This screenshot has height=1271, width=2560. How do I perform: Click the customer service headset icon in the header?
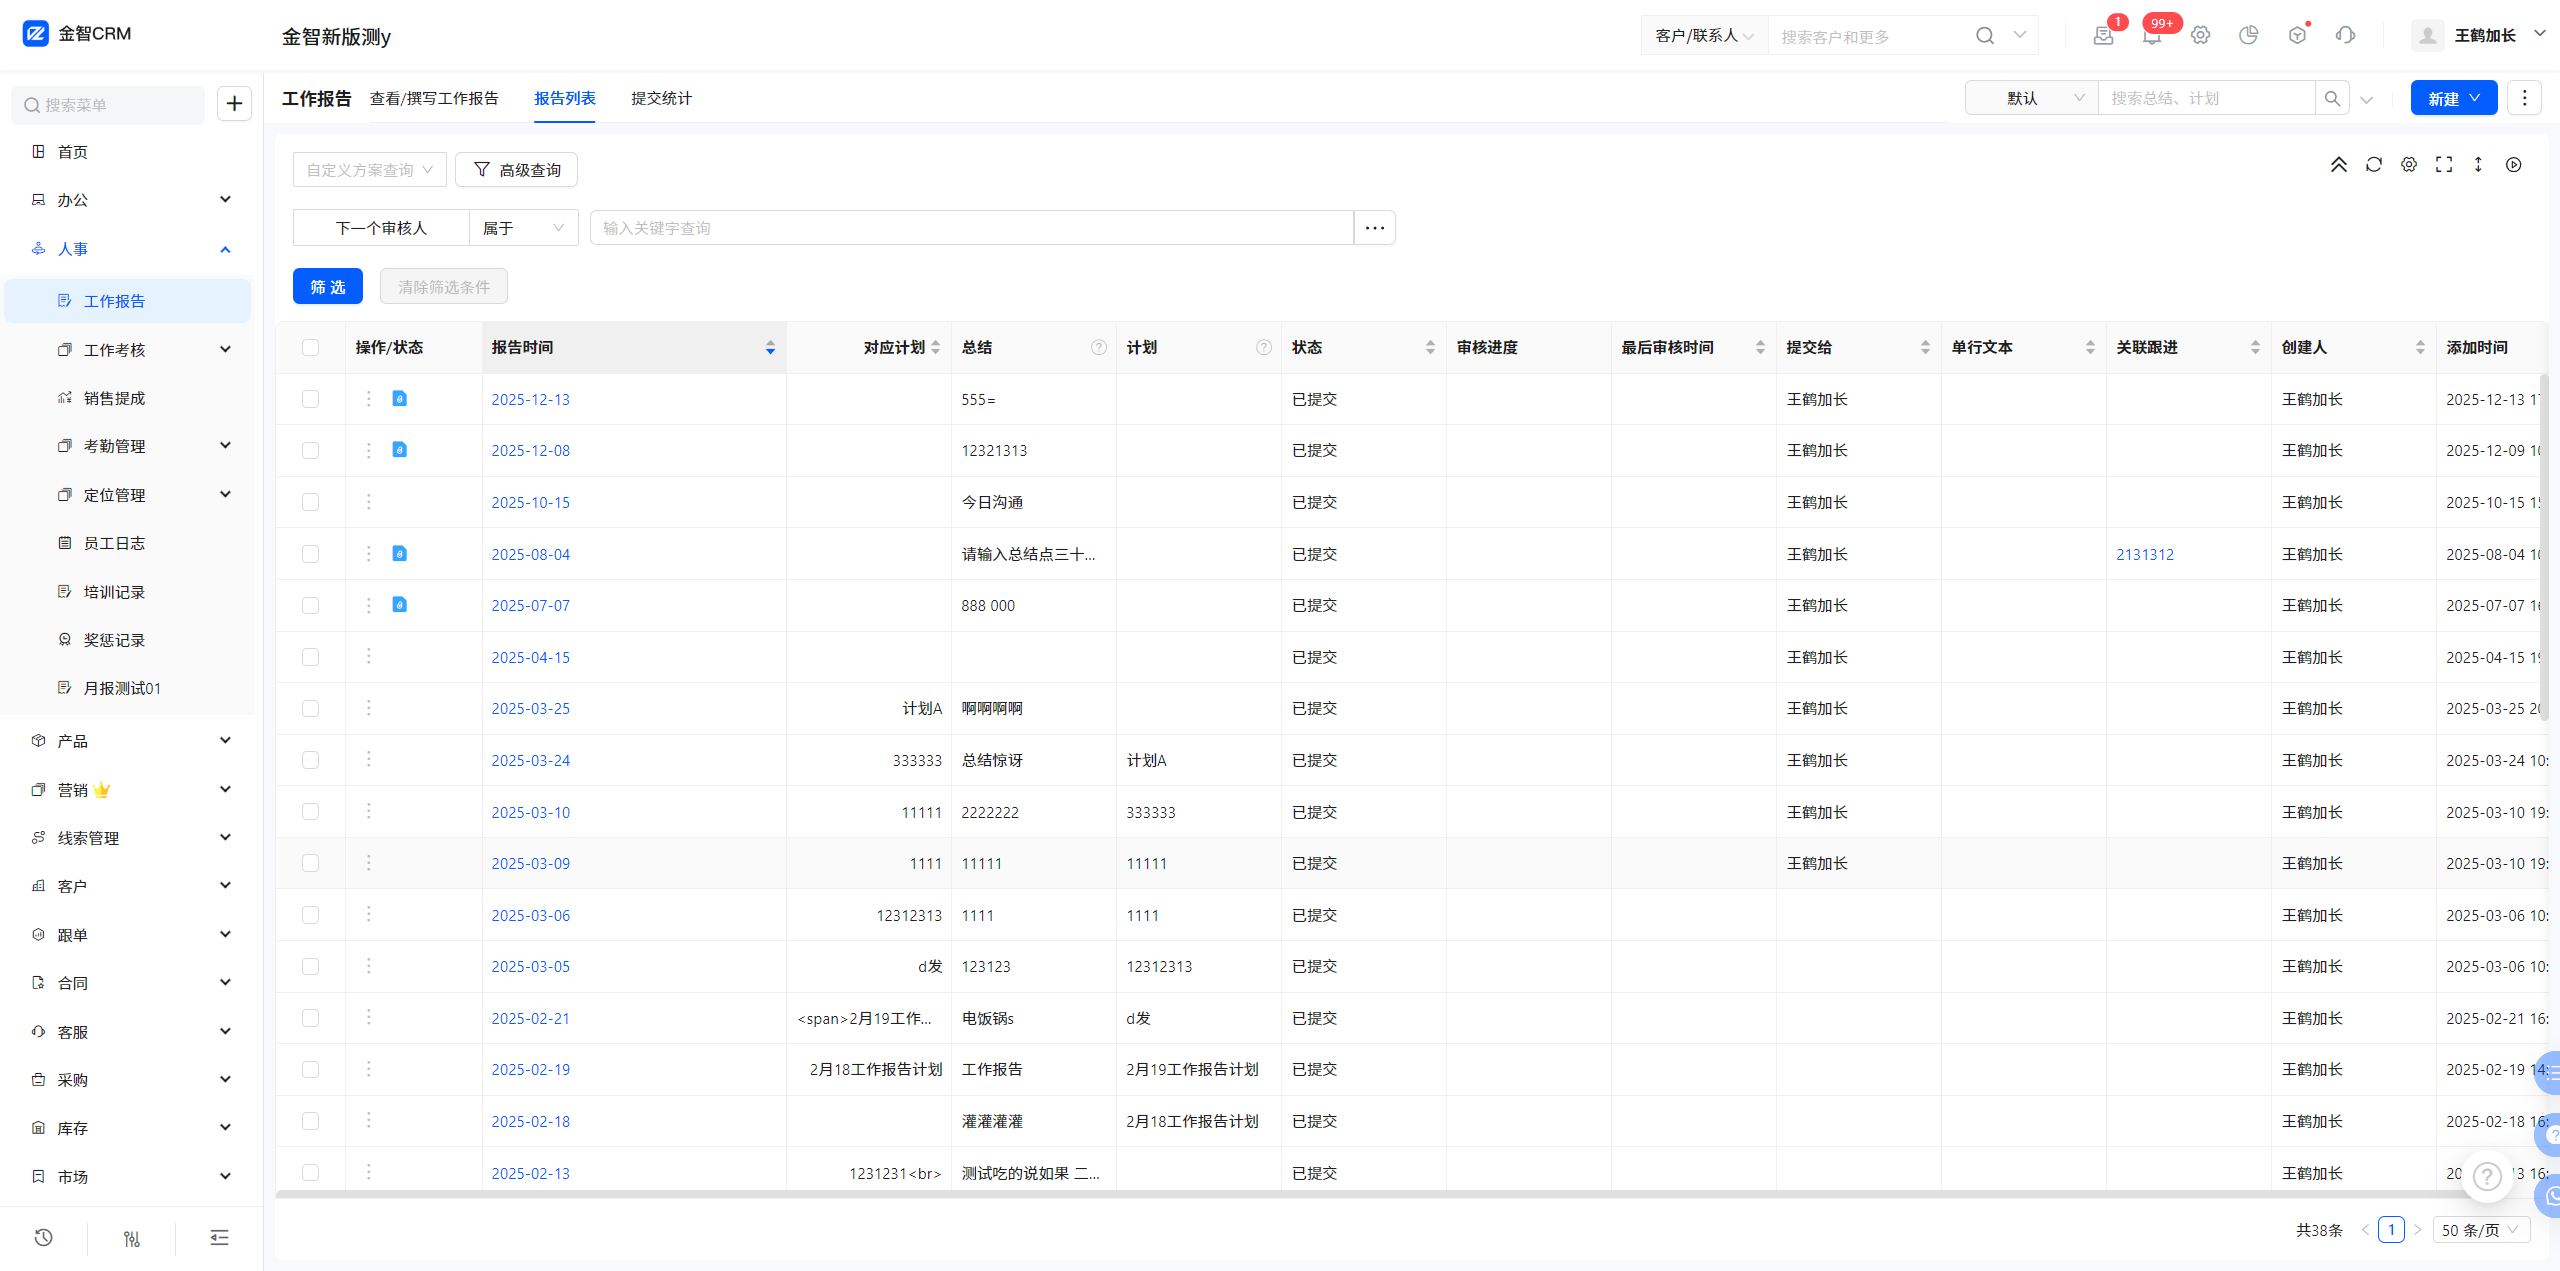(x=2345, y=36)
